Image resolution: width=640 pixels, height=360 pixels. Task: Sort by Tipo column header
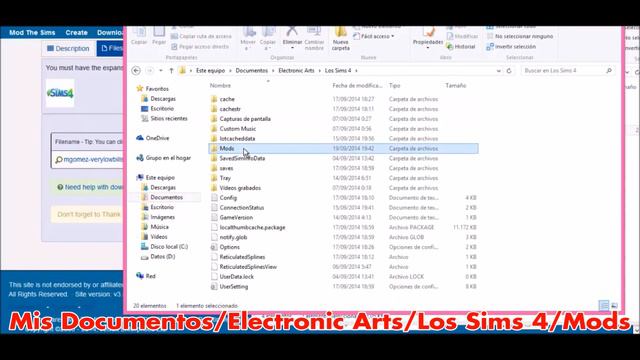[394, 85]
